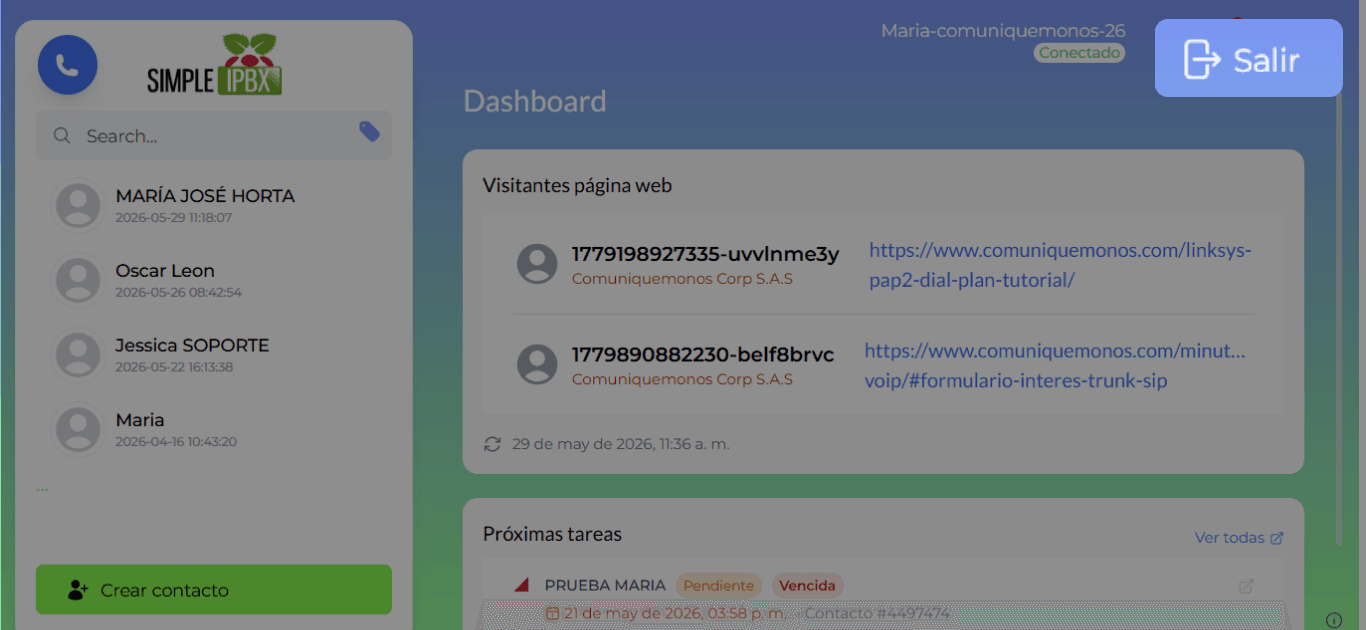Click the 29 de may de 2026 timestamp

pyautogui.click(x=621, y=444)
